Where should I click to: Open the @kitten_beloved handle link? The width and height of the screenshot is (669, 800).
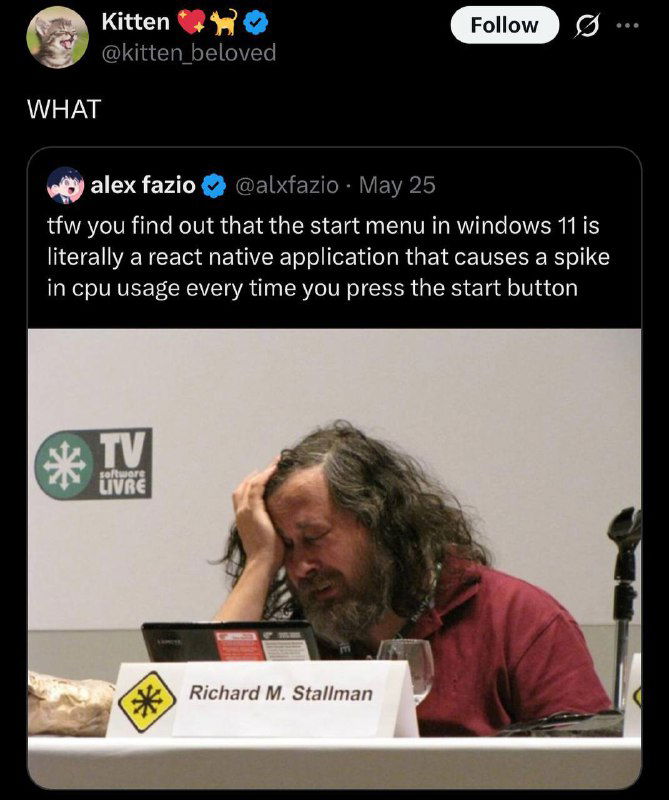point(189,52)
